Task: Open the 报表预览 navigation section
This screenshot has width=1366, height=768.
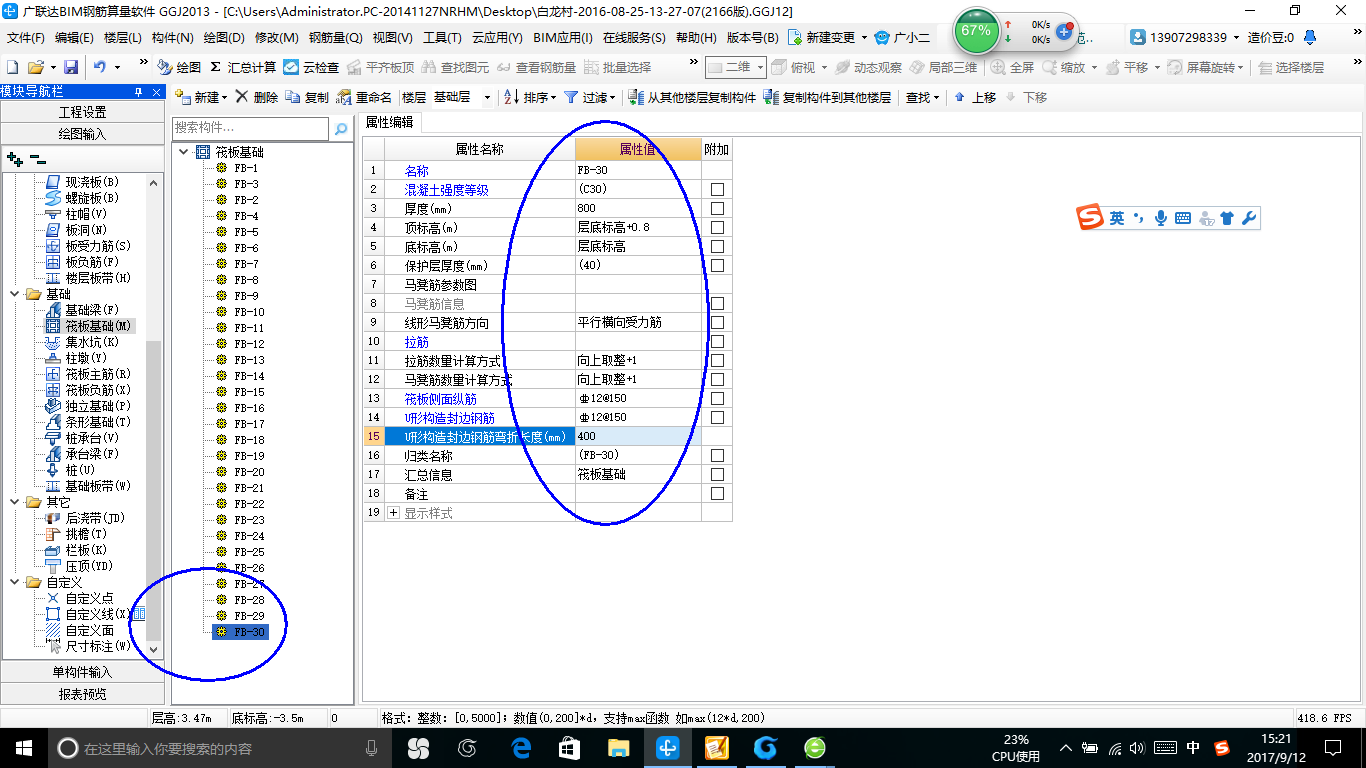Action: coord(82,694)
